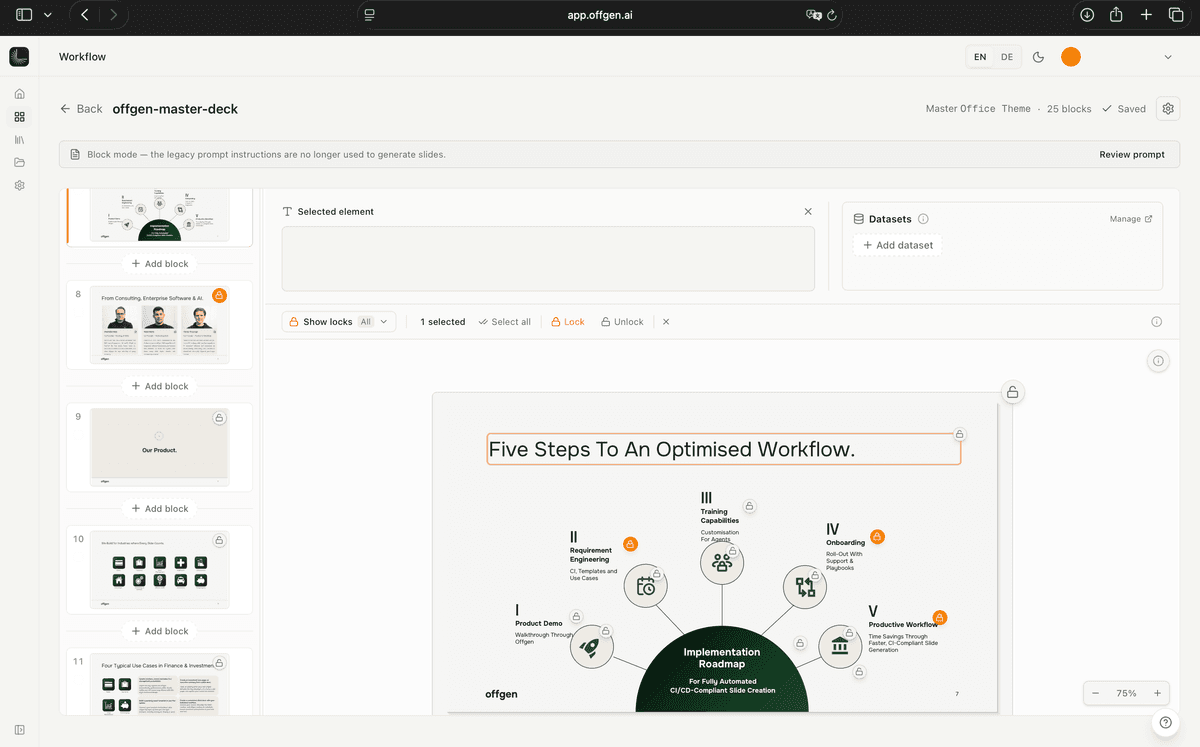
Task: Add block between slides 10 and 11
Action: pyautogui.click(x=160, y=631)
